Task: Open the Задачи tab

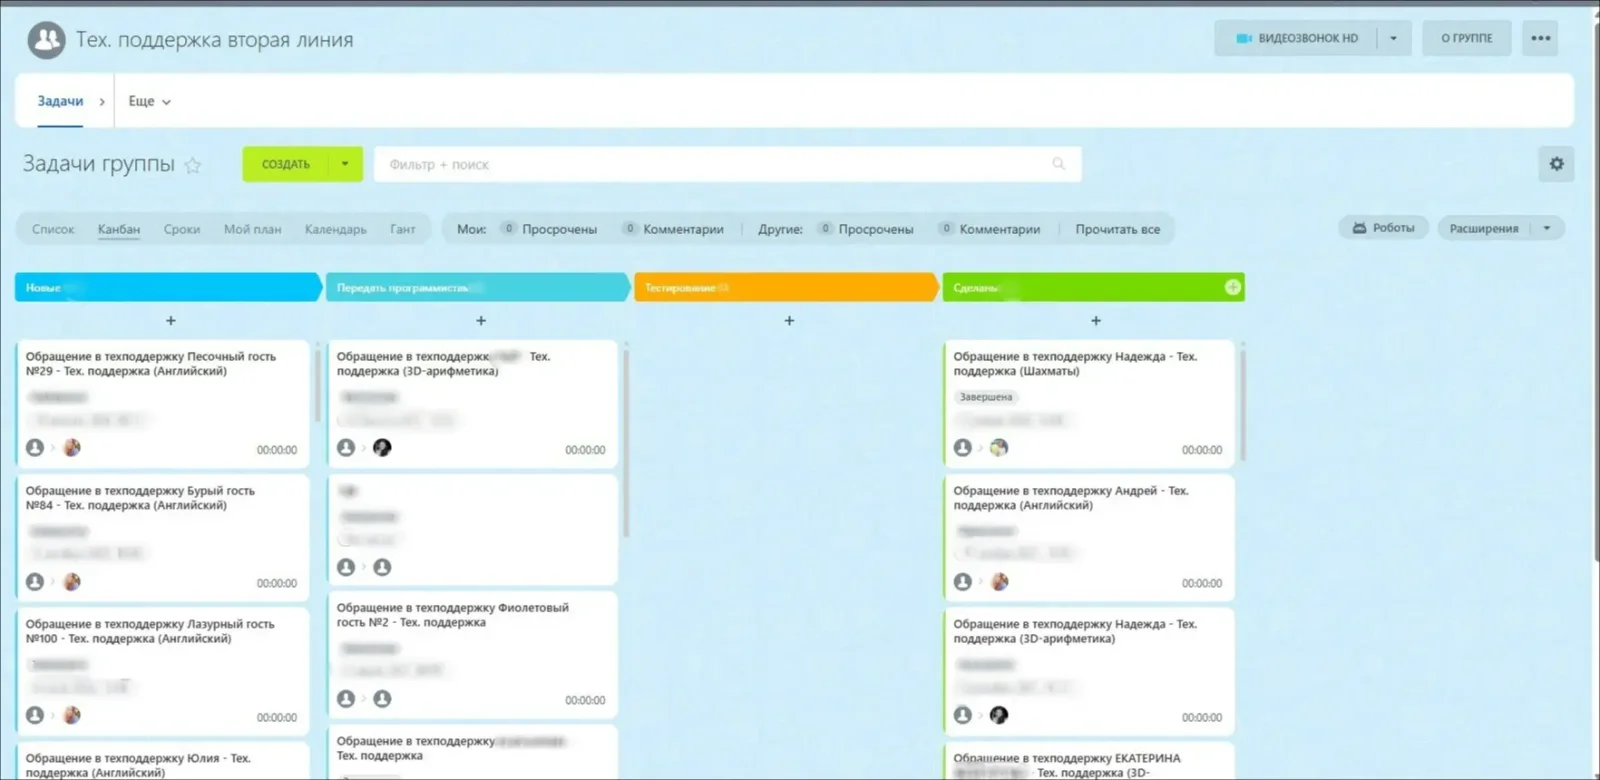Action: coord(60,101)
